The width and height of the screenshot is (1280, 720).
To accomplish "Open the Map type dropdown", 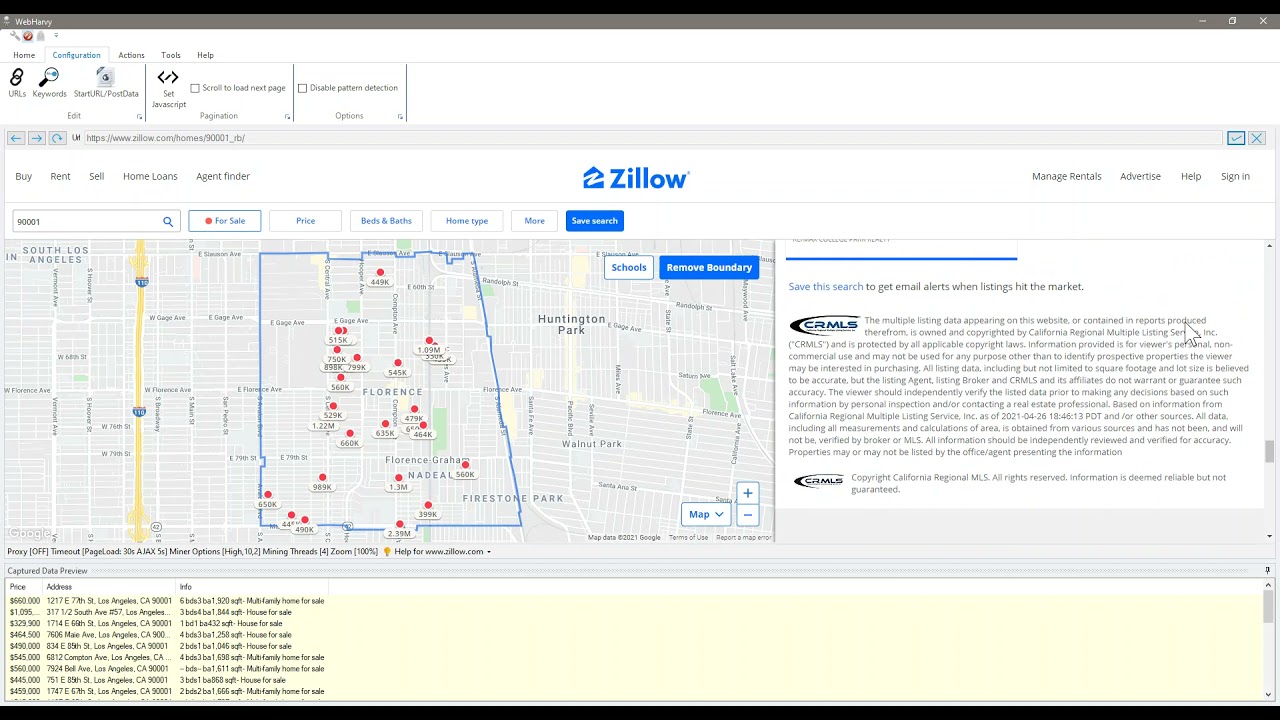I will (706, 515).
